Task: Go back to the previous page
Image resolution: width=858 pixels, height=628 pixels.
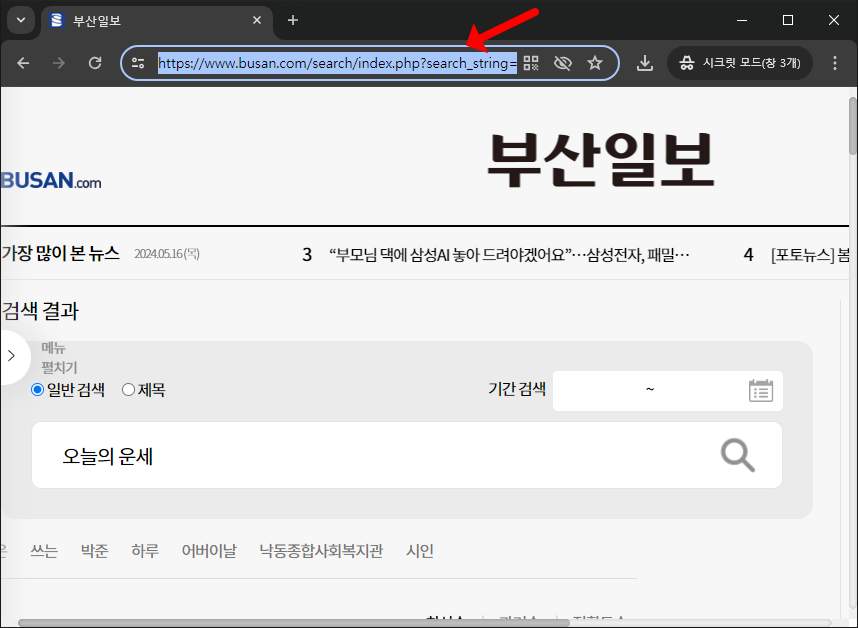Action: pos(23,63)
